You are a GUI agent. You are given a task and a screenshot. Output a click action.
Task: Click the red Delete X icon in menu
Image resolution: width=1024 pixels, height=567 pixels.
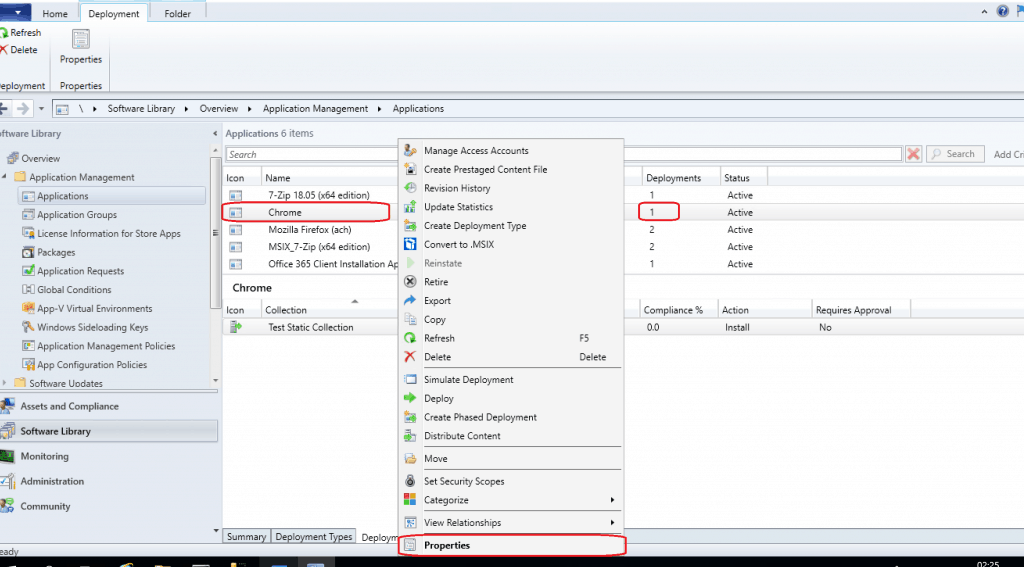coord(410,357)
